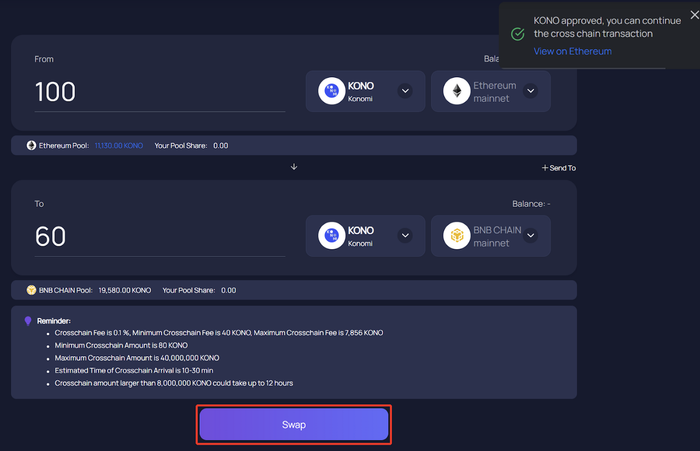Click the + Send To option

click(559, 168)
